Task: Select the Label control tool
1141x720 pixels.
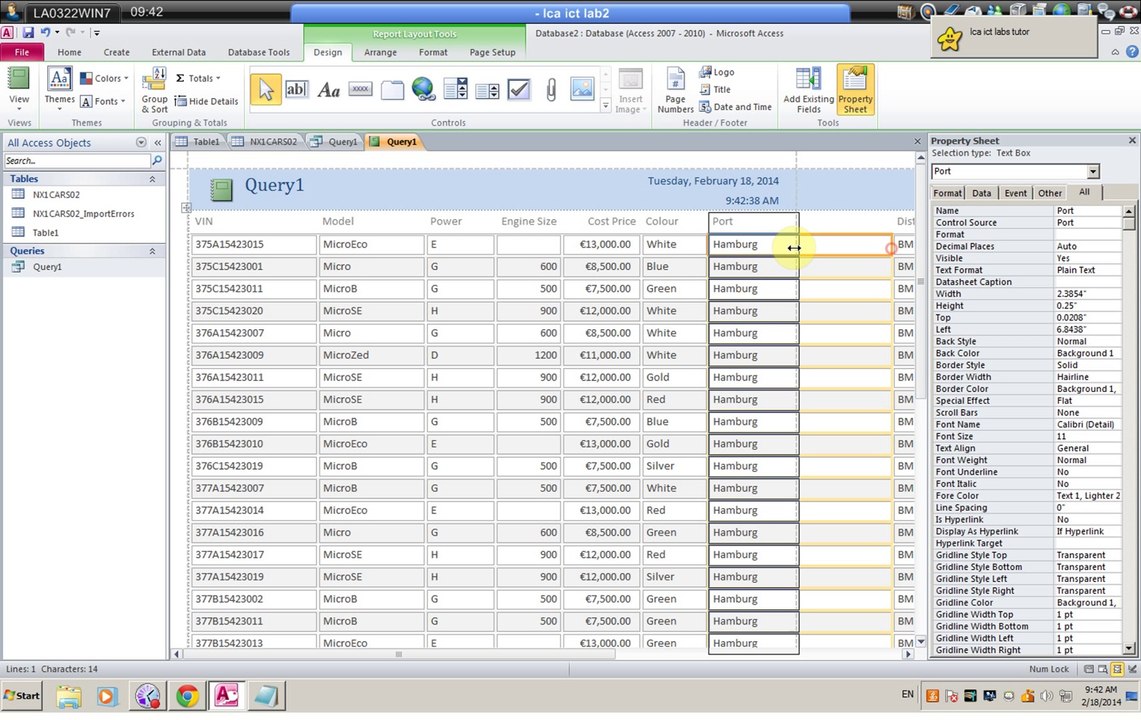Action: (328, 90)
